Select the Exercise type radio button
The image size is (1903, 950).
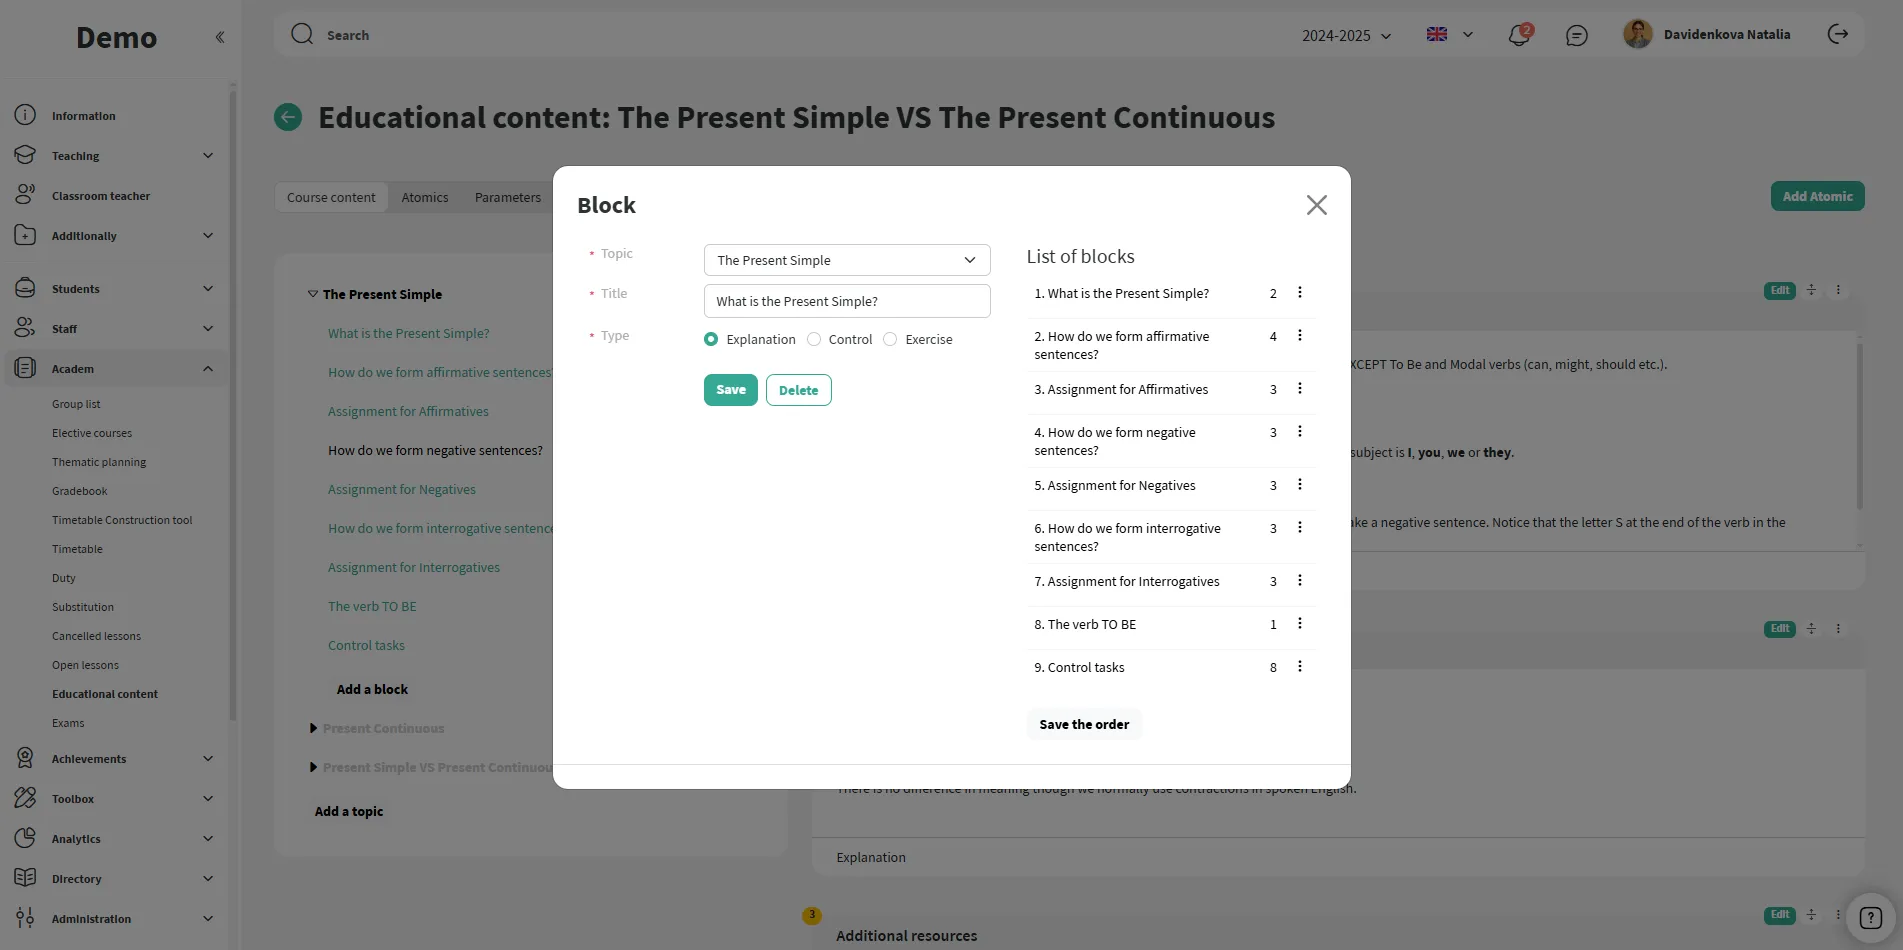890,340
